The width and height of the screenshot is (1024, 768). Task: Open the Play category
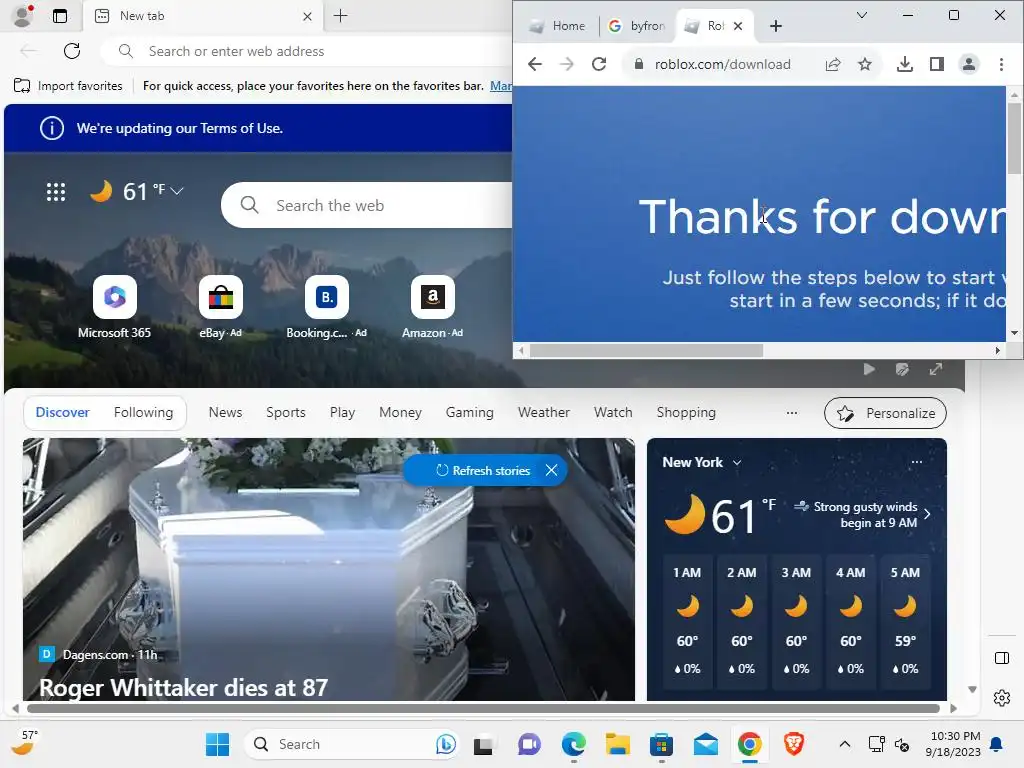342,412
